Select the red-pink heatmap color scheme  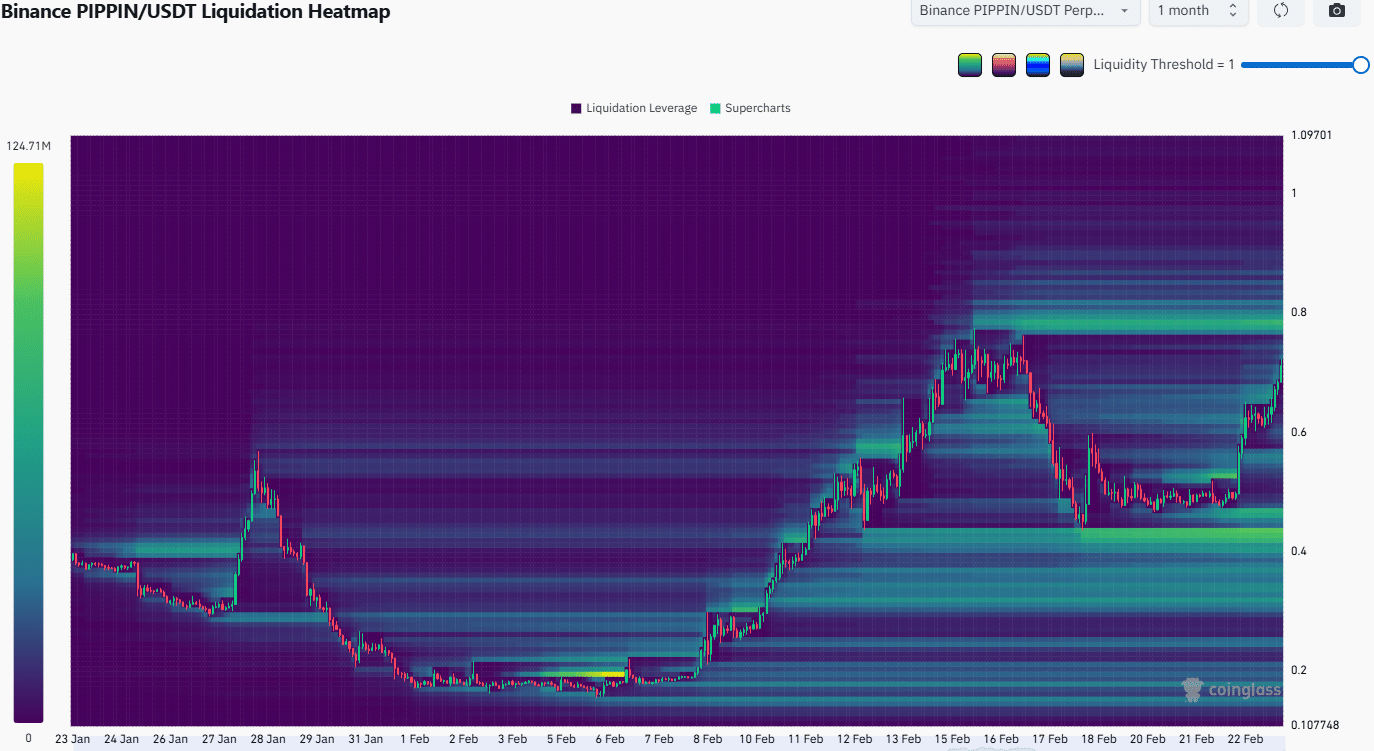[1003, 64]
